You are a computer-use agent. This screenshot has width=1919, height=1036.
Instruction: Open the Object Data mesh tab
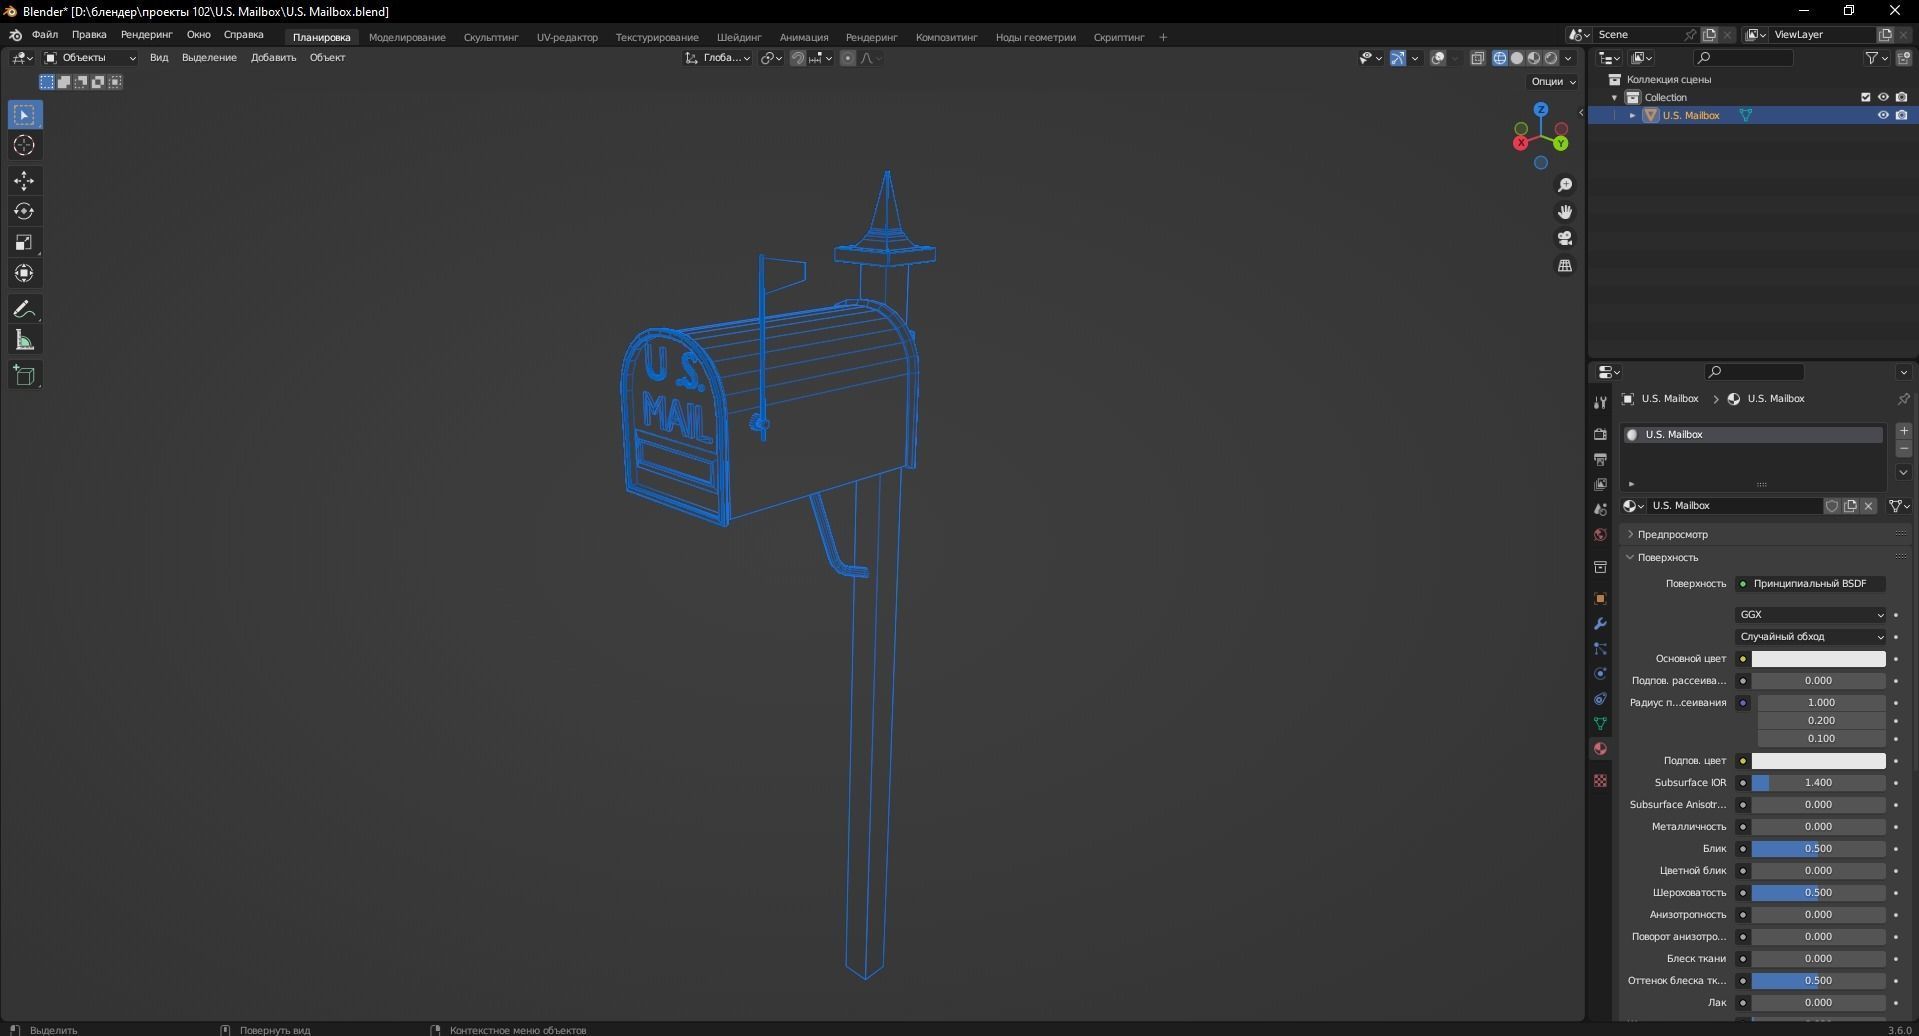(1600, 723)
